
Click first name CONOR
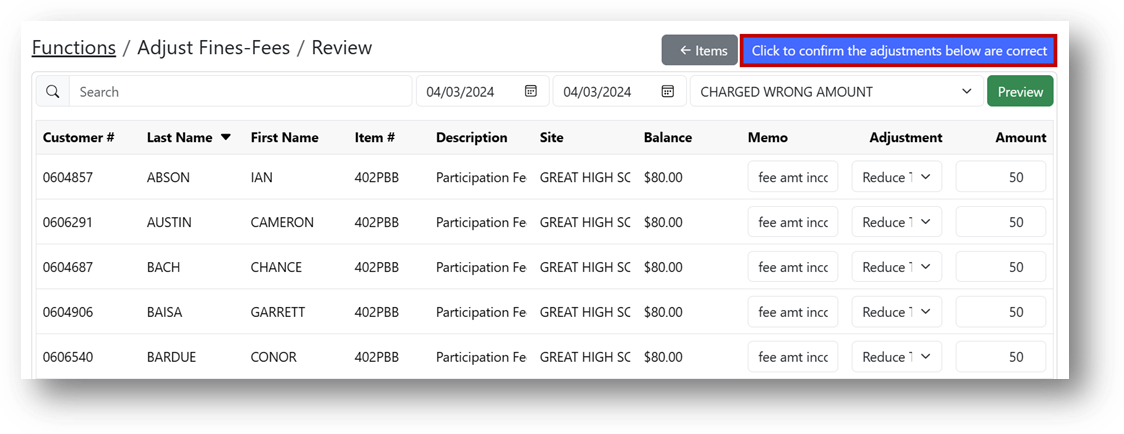point(274,357)
